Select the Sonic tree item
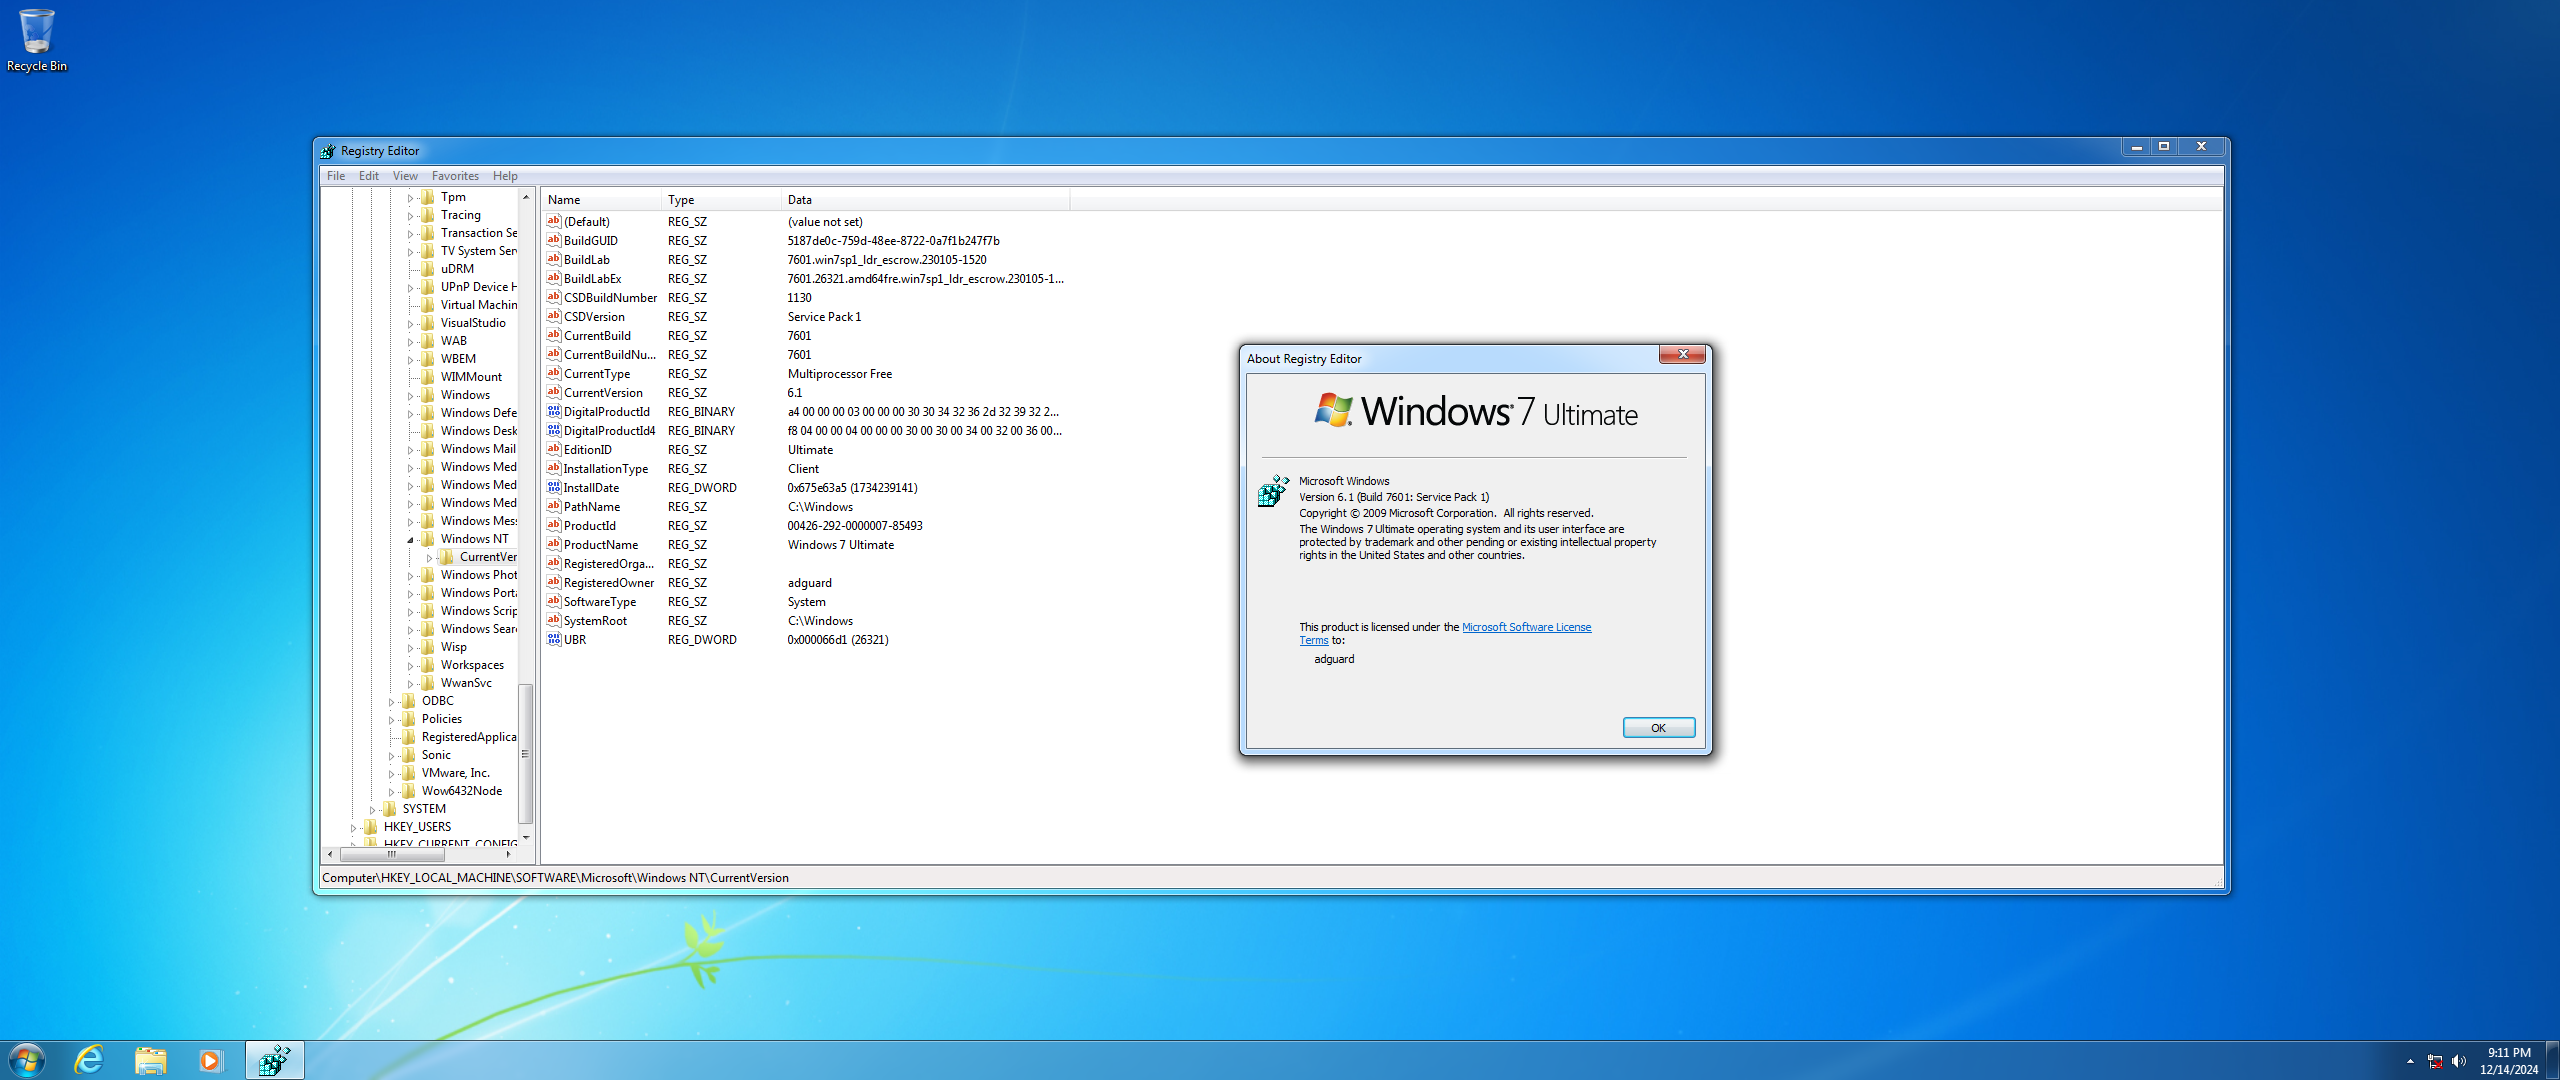Screen dimensions: 2560x1080 [436, 755]
